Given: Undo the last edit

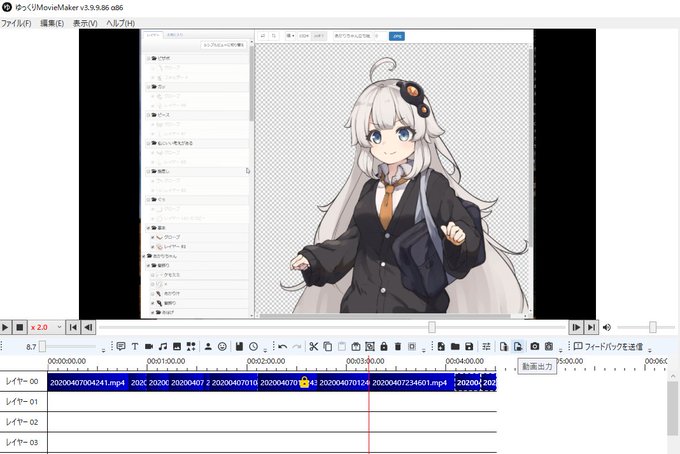Looking at the screenshot, I should [x=283, y=346].
